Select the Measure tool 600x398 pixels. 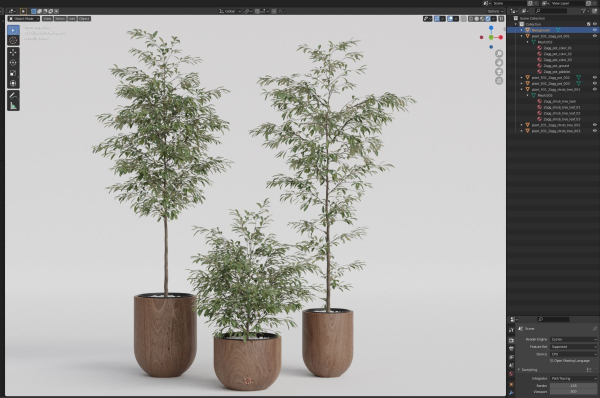13,106
